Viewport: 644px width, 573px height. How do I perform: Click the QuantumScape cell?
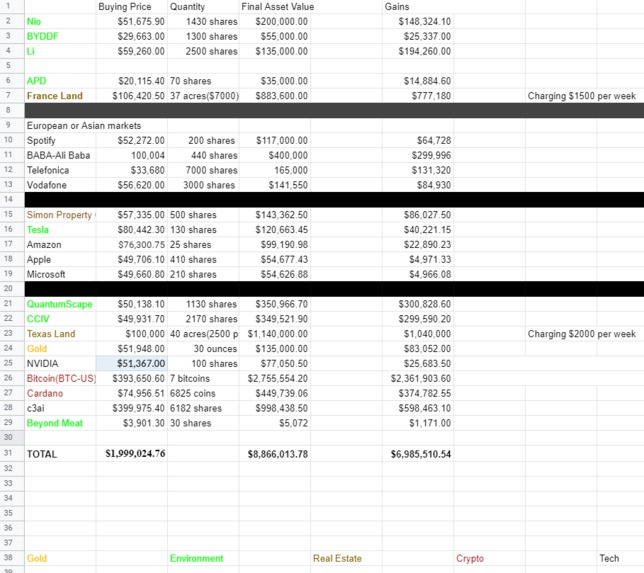[60, 304]
